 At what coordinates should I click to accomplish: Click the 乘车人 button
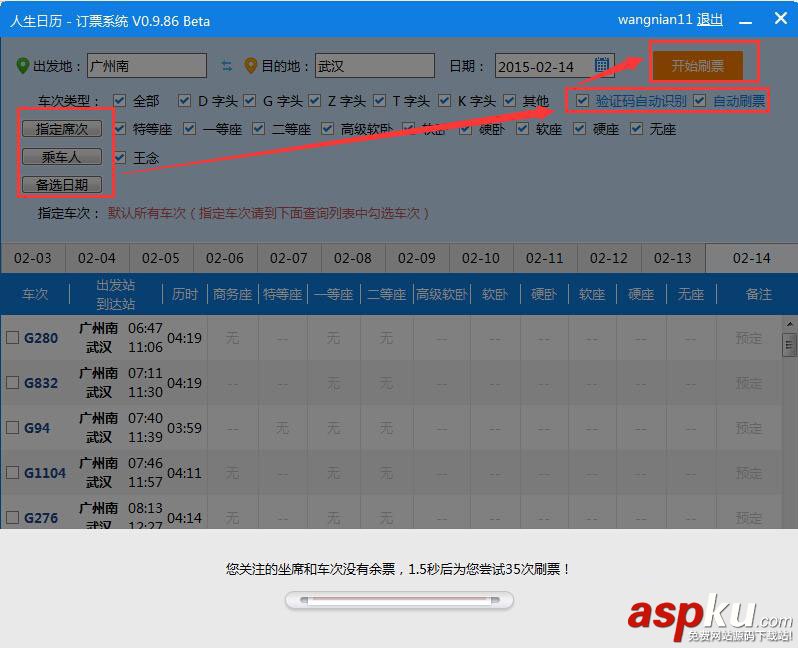62,157
